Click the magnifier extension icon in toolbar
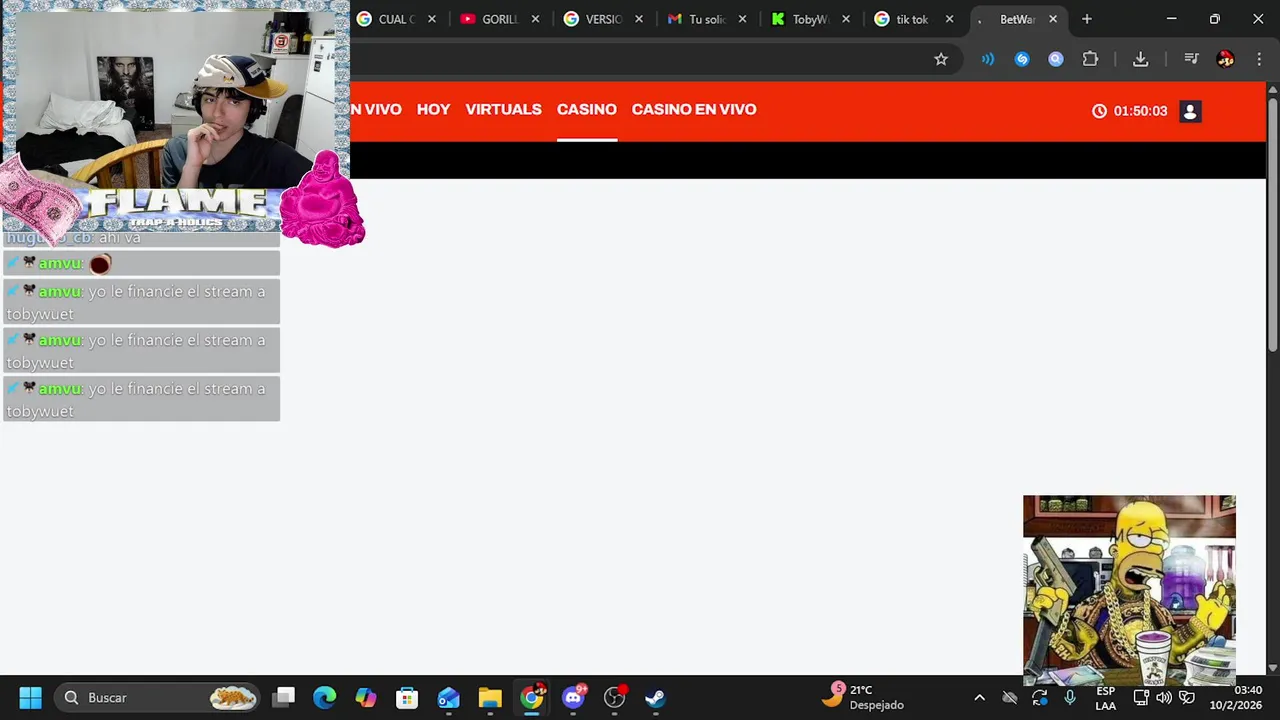Screen dimensions: 1280x720 click(1056, 59)
